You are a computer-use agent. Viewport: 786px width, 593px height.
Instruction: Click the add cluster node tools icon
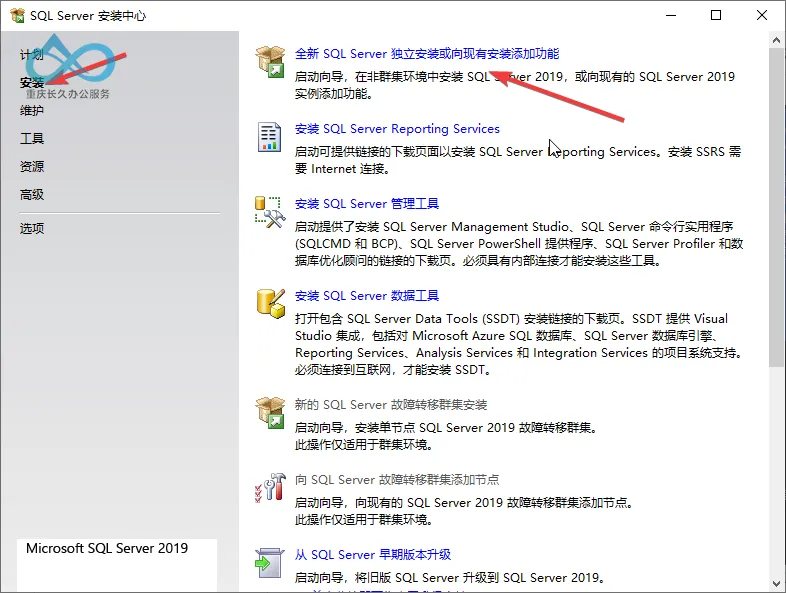tap(270, 487)
